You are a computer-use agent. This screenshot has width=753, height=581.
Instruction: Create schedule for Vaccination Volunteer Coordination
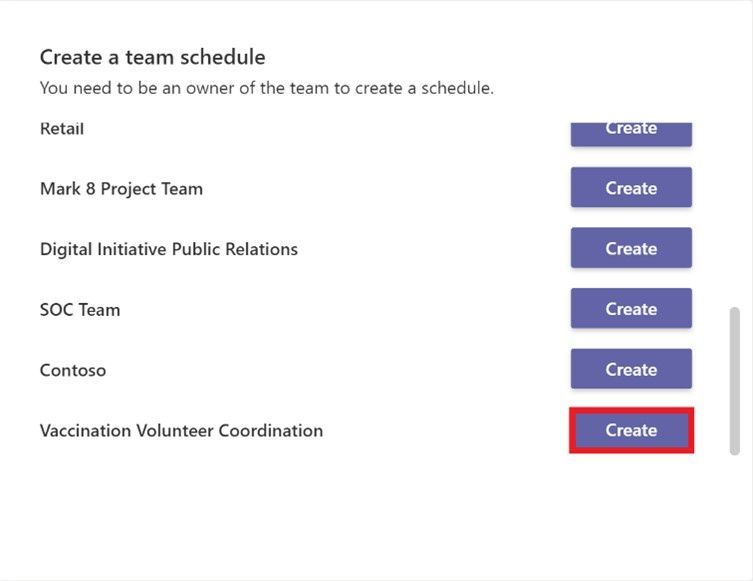631,430
